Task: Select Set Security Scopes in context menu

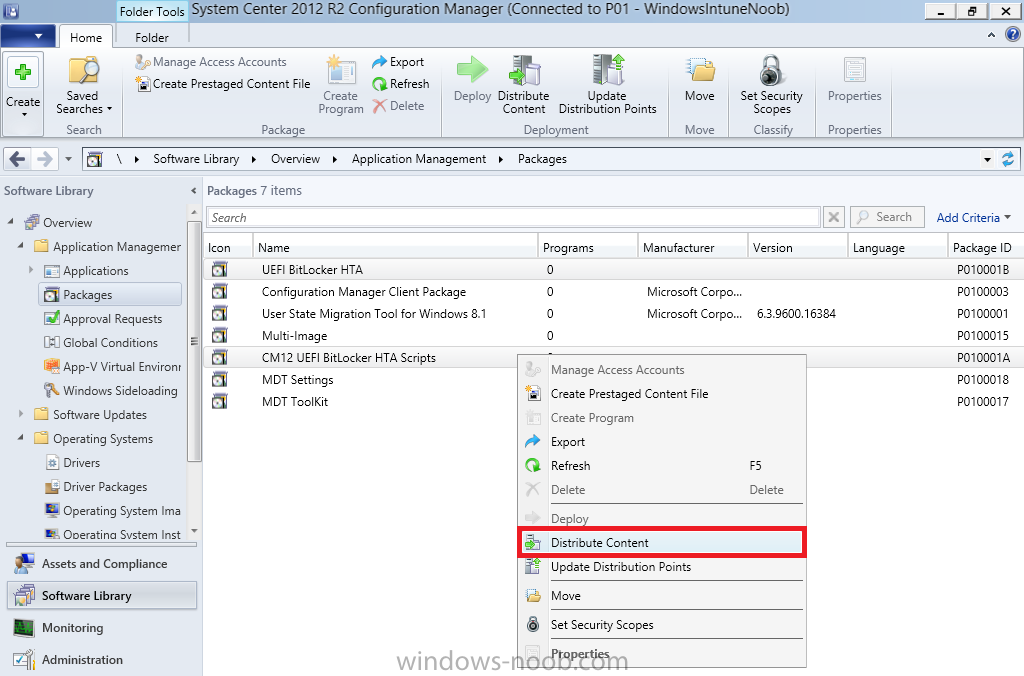Action: tap(662, 625)
